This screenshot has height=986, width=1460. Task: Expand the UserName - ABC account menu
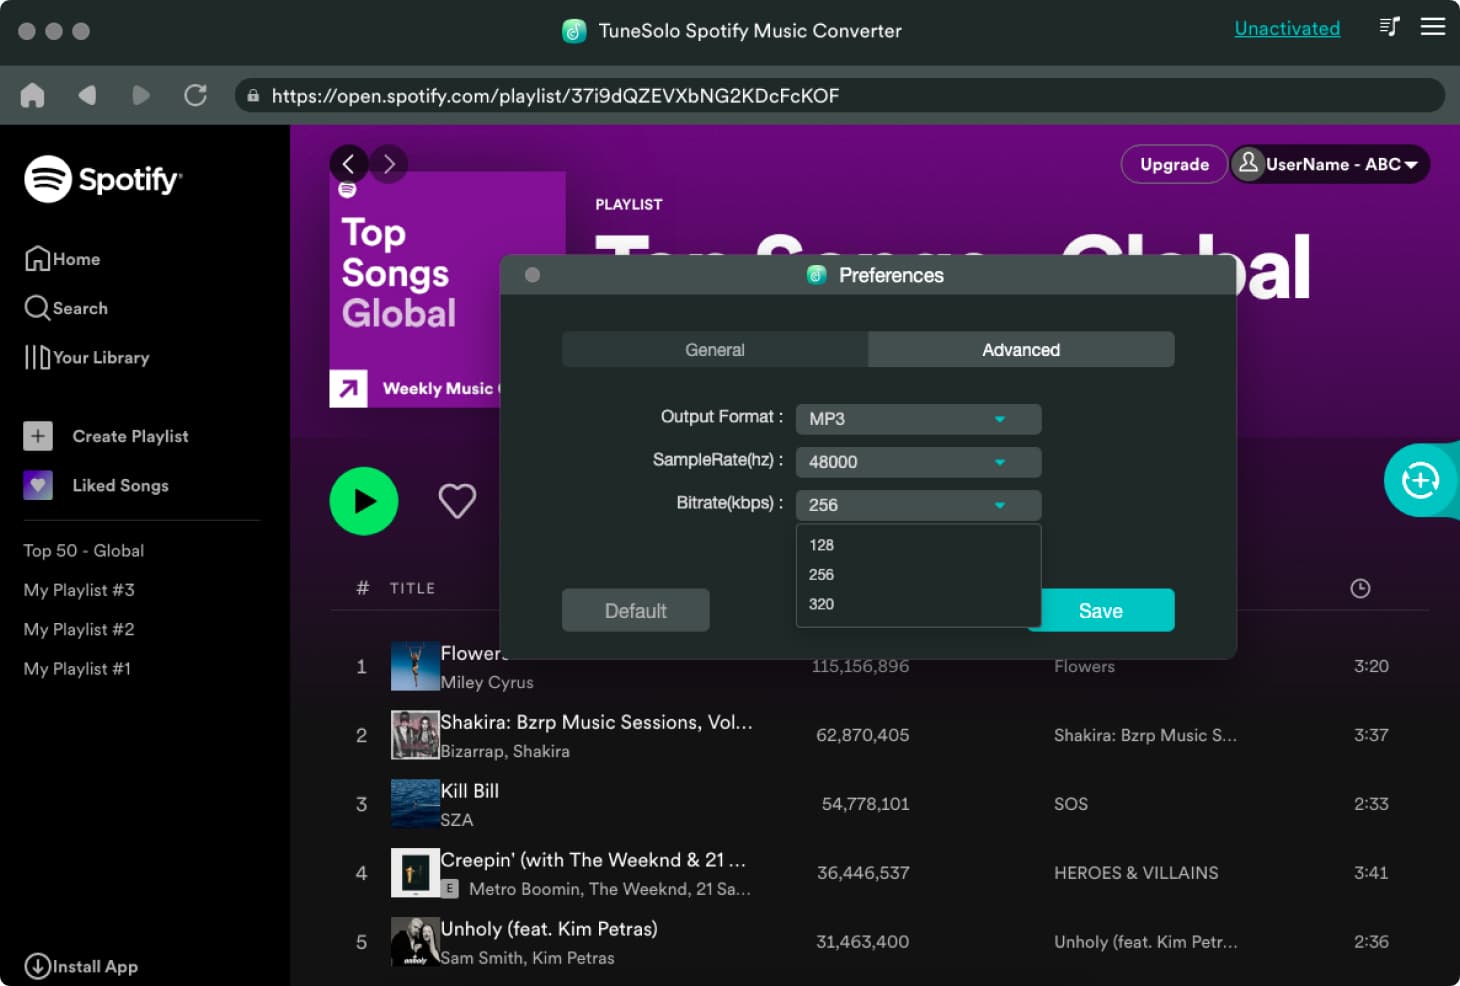(1330, 164)
